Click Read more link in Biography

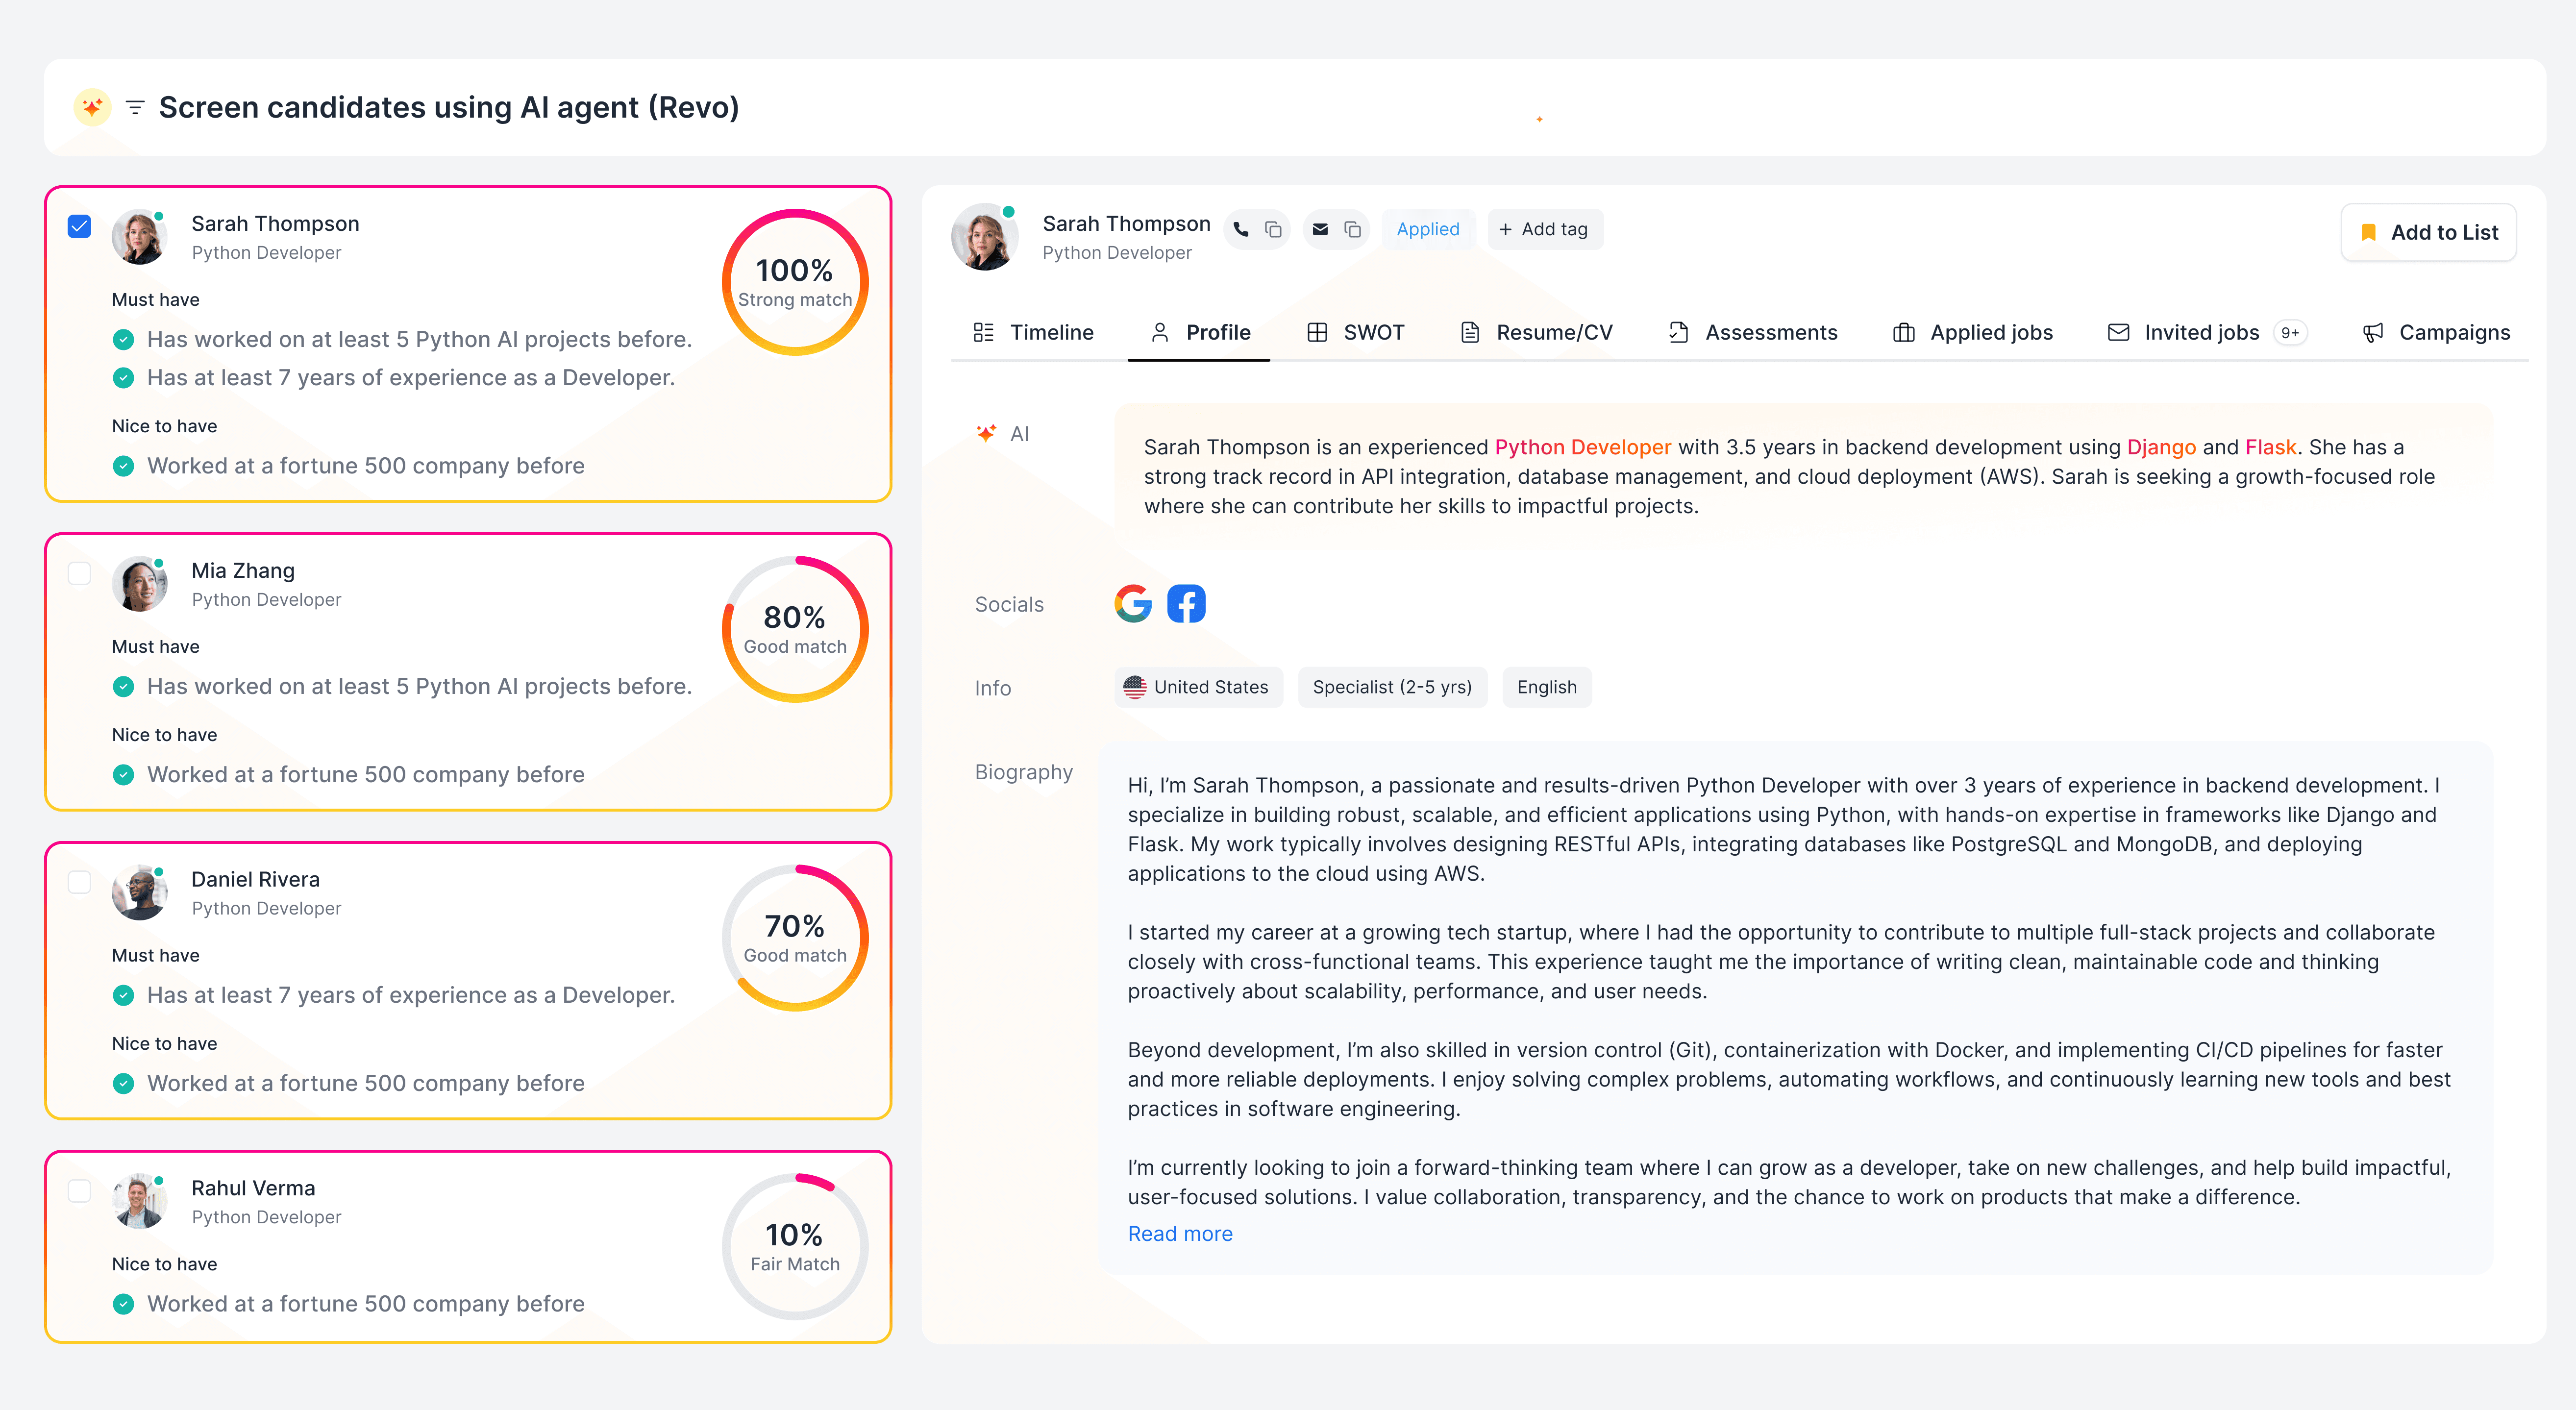(1180, 1234)
